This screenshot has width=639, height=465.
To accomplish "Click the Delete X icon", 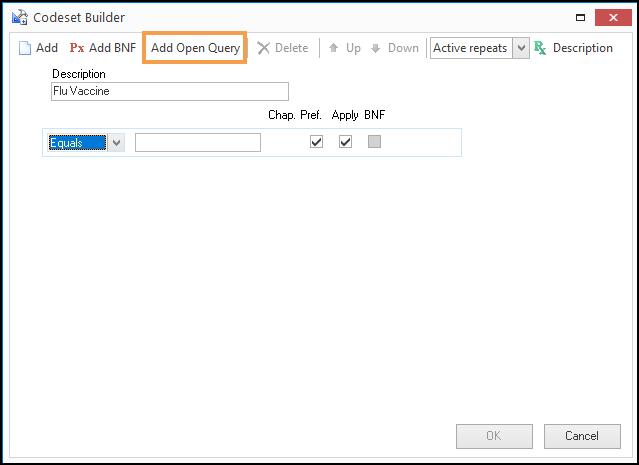I will [264, 48].
